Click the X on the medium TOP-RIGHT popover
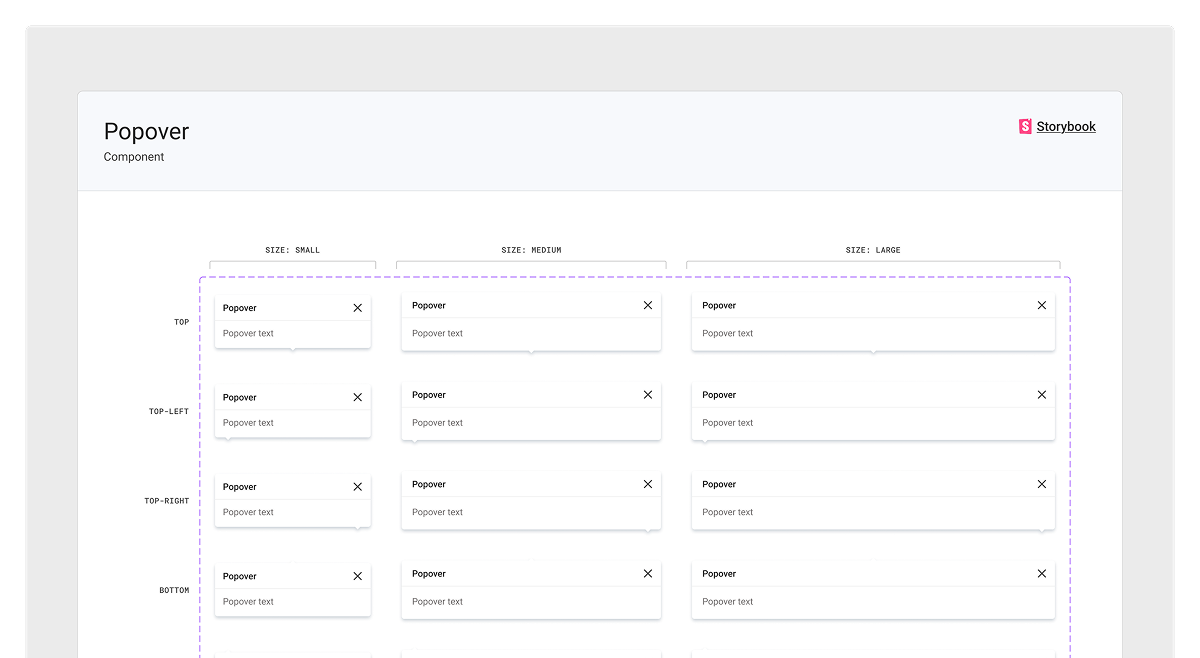Viewport: 1200px width, 658px height. (x=648, y=484)
